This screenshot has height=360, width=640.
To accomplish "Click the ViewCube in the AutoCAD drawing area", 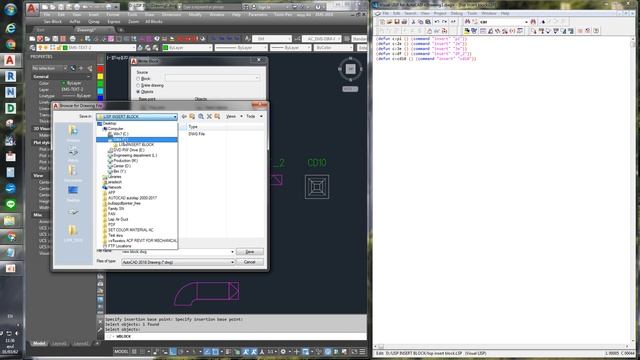I will point(350,69).
